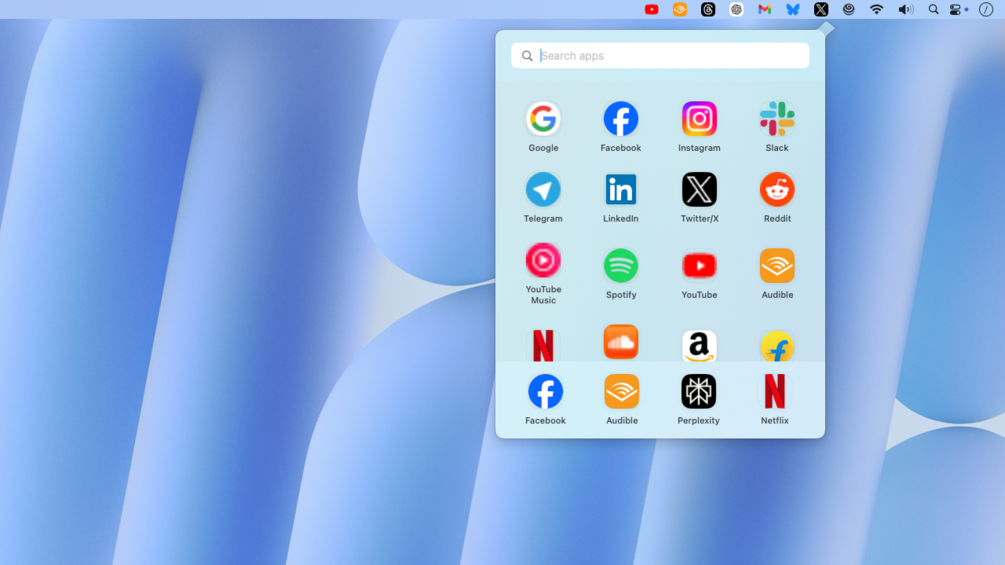Launch Telegram from the grid
Viewport: 1005px width, 565px height.
click(543, 190)
